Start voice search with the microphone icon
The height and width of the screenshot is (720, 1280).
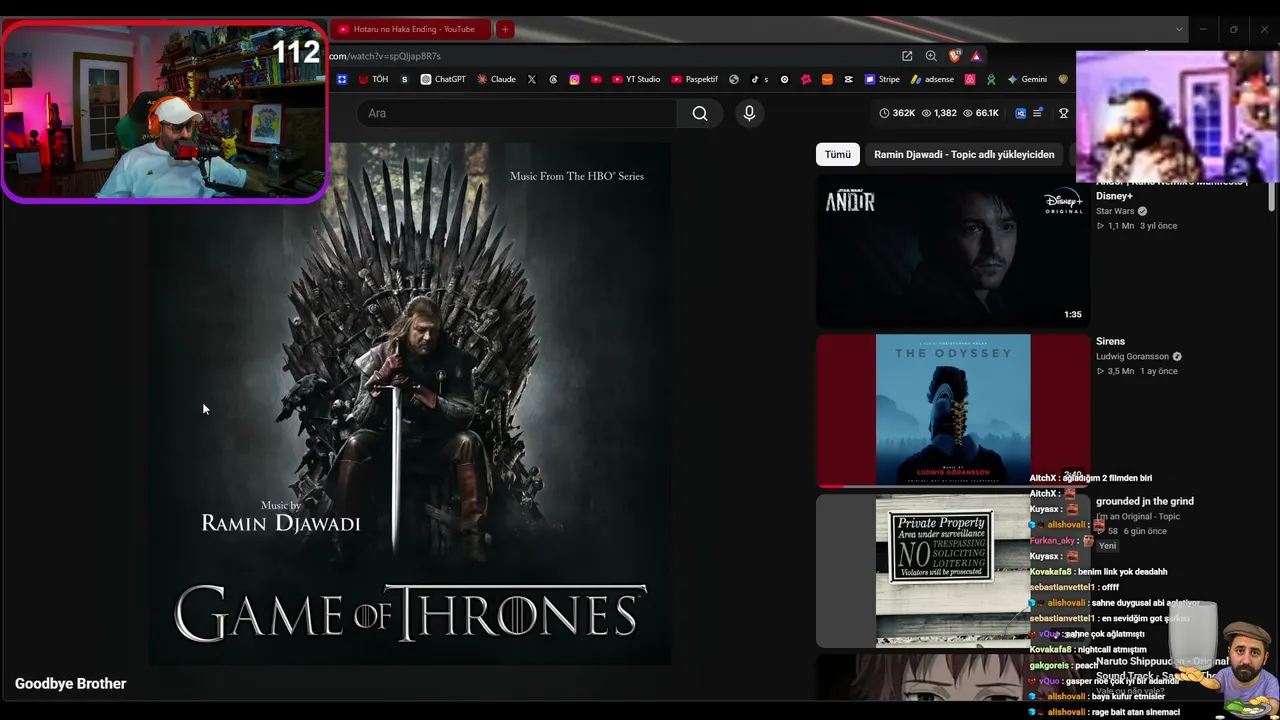pos(749,113)
